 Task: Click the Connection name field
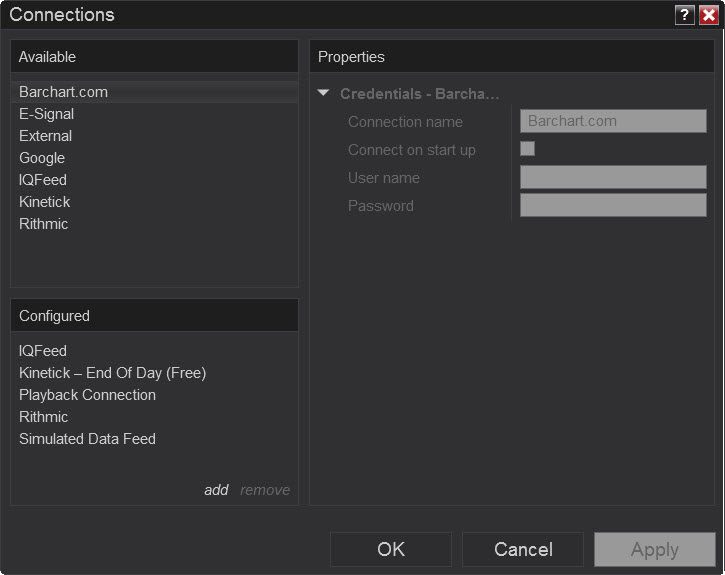point(613,121)
